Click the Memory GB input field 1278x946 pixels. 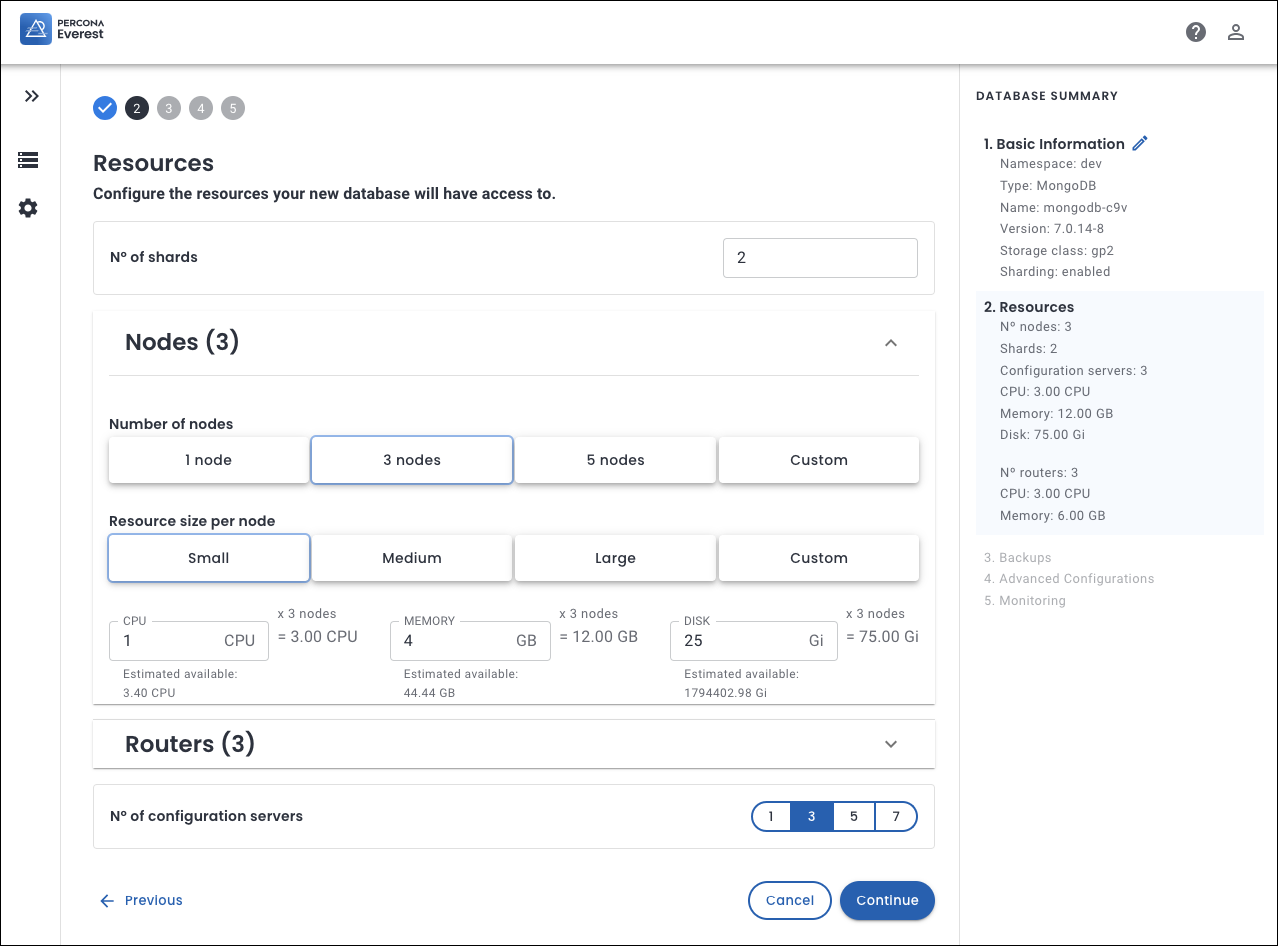click(455, 640)
